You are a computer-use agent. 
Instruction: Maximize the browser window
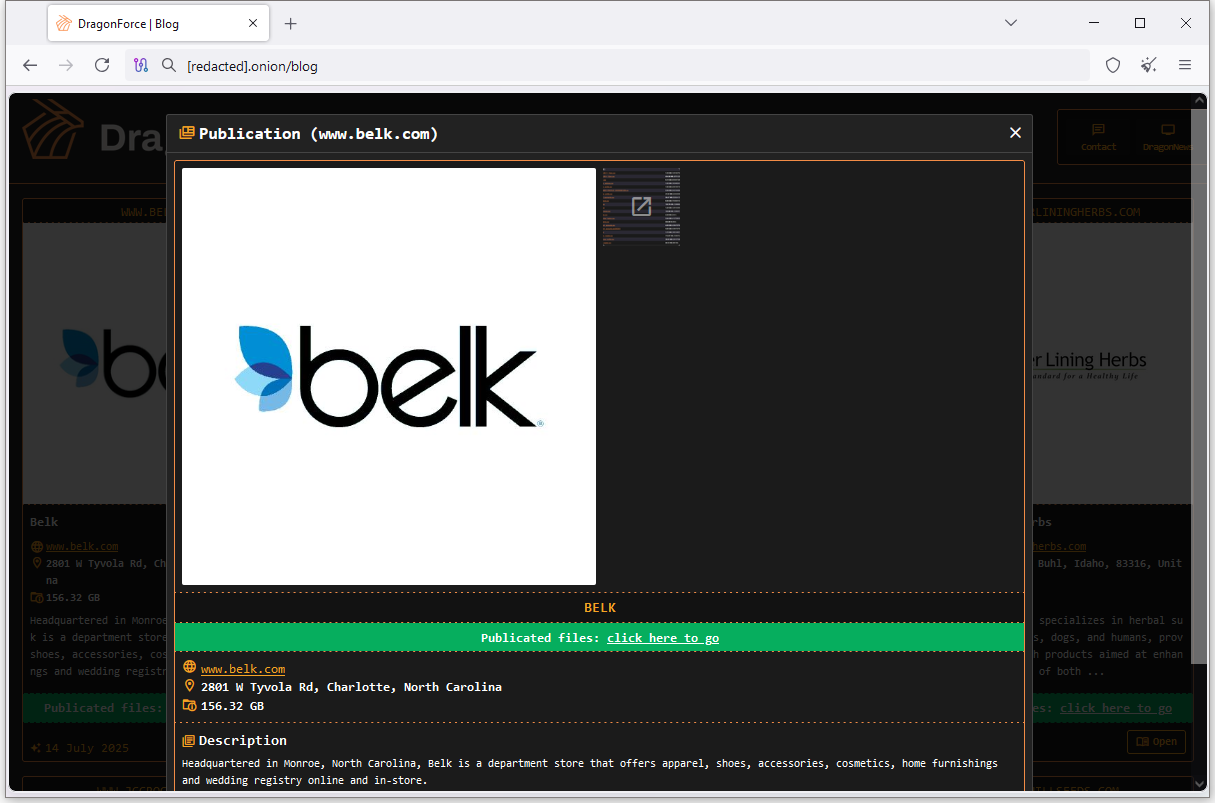(x=1139, y=23)
